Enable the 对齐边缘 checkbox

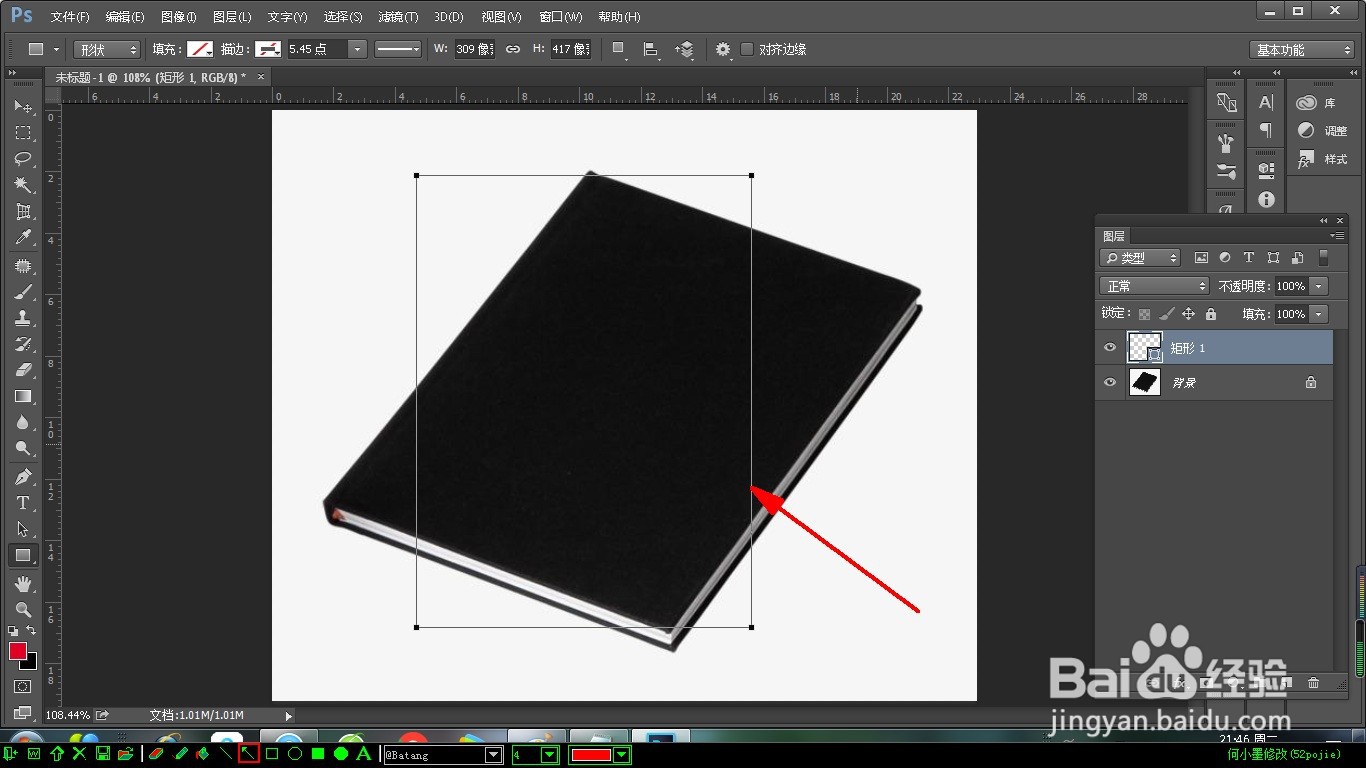click(747, 49)
